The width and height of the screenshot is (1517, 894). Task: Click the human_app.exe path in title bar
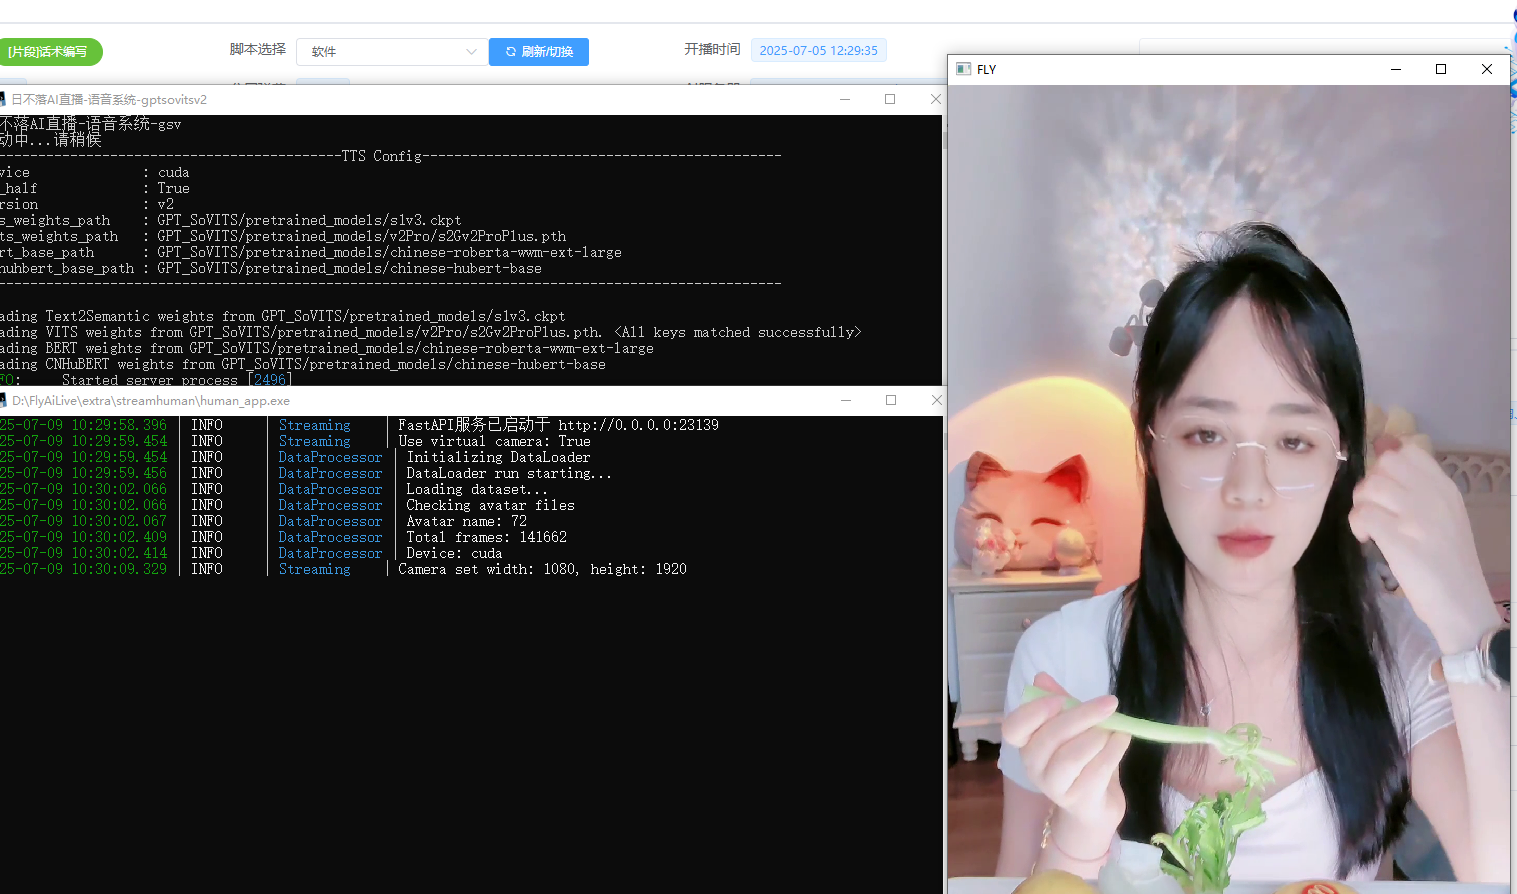[x=151, y=400]
